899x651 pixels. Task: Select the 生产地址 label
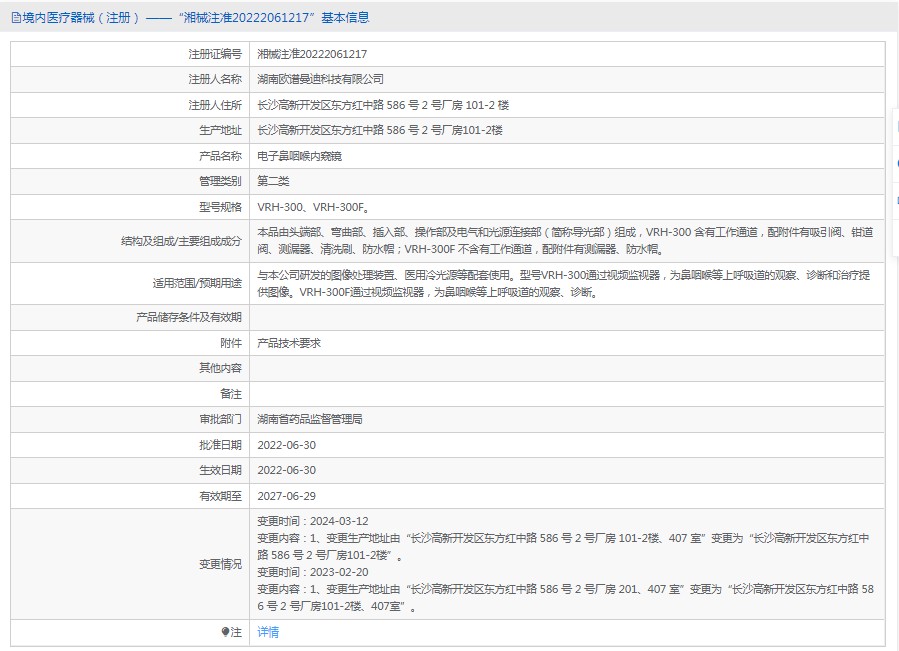point(220,130)
